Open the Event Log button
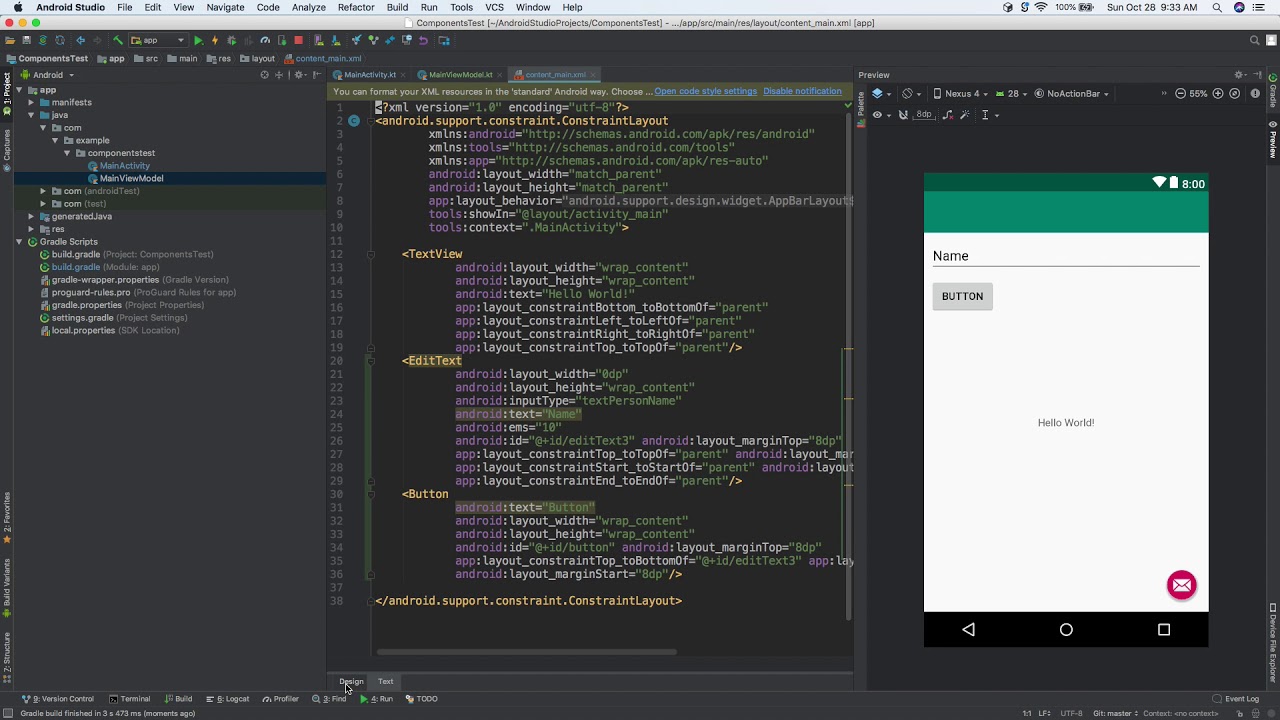1280x720 pixels. tap(1236, 699)
